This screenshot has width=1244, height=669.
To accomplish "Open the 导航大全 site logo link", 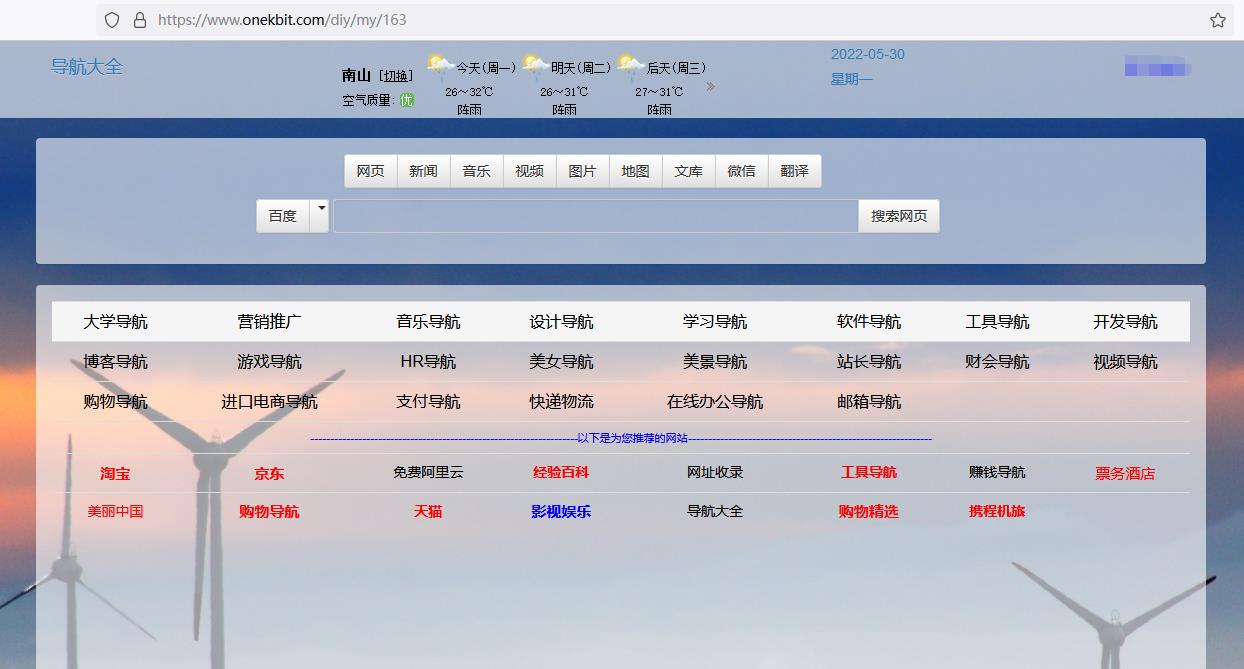I will pos(87,67).
